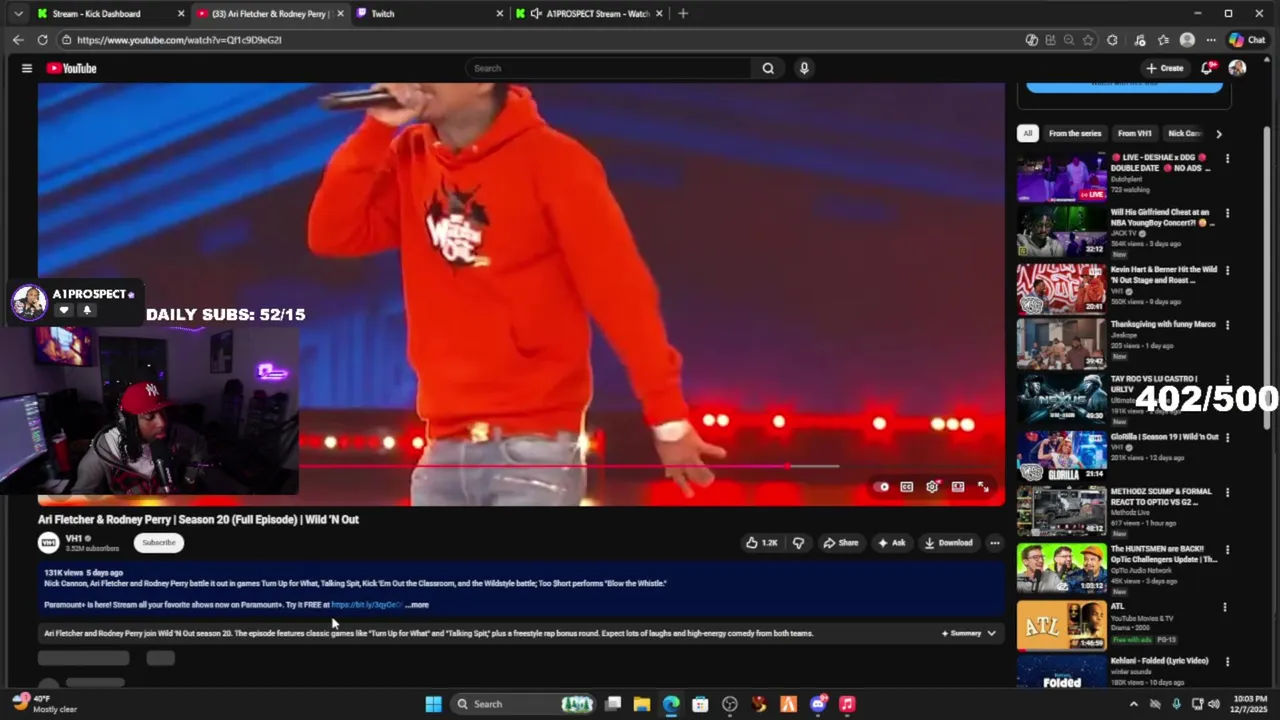Start voice search with microphone icon
Image resolution: width=1280 pixels, height=720 pixels.
click(x=804, y=68)
